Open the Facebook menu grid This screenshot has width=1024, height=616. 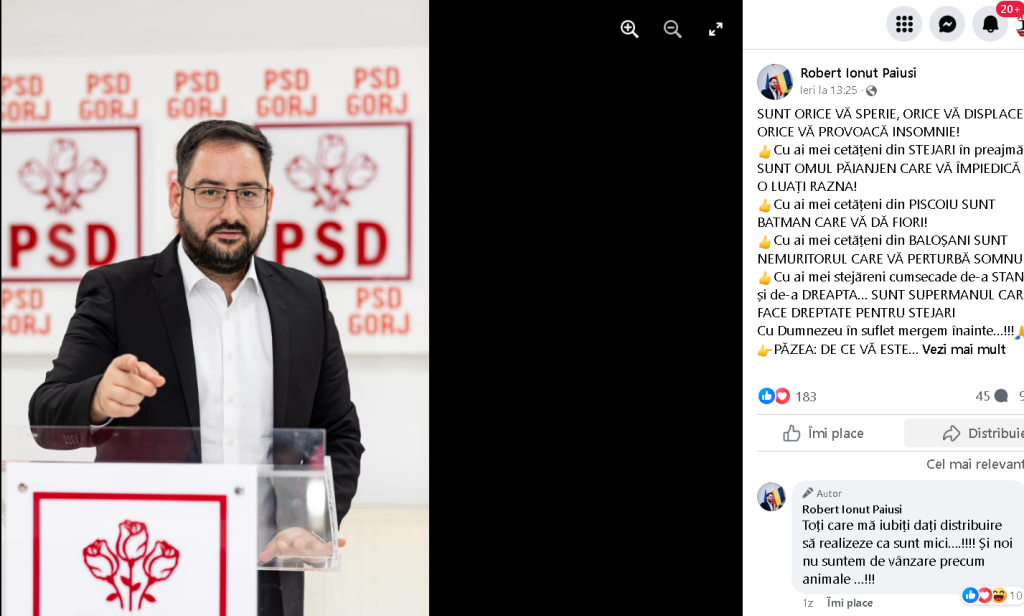point(904,24)
